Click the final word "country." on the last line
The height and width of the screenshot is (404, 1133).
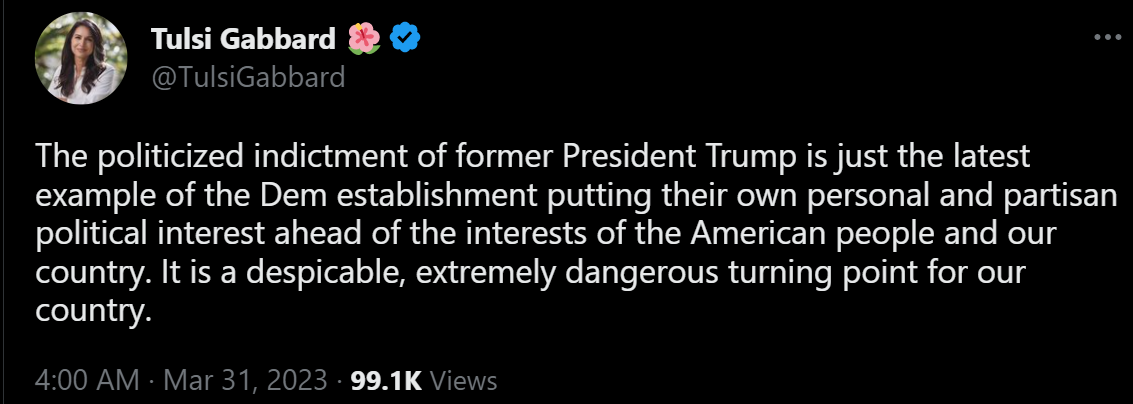(x=92, y=312)
